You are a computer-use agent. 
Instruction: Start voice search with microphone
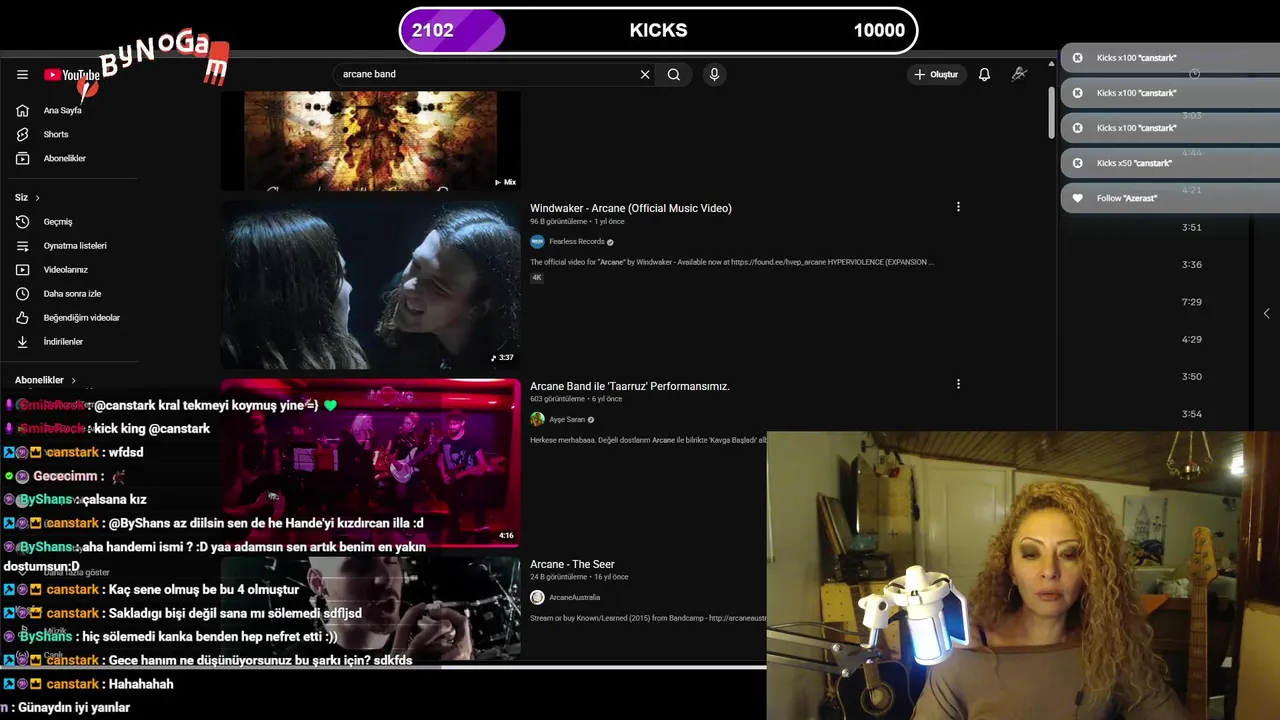[x=714, y=74]
